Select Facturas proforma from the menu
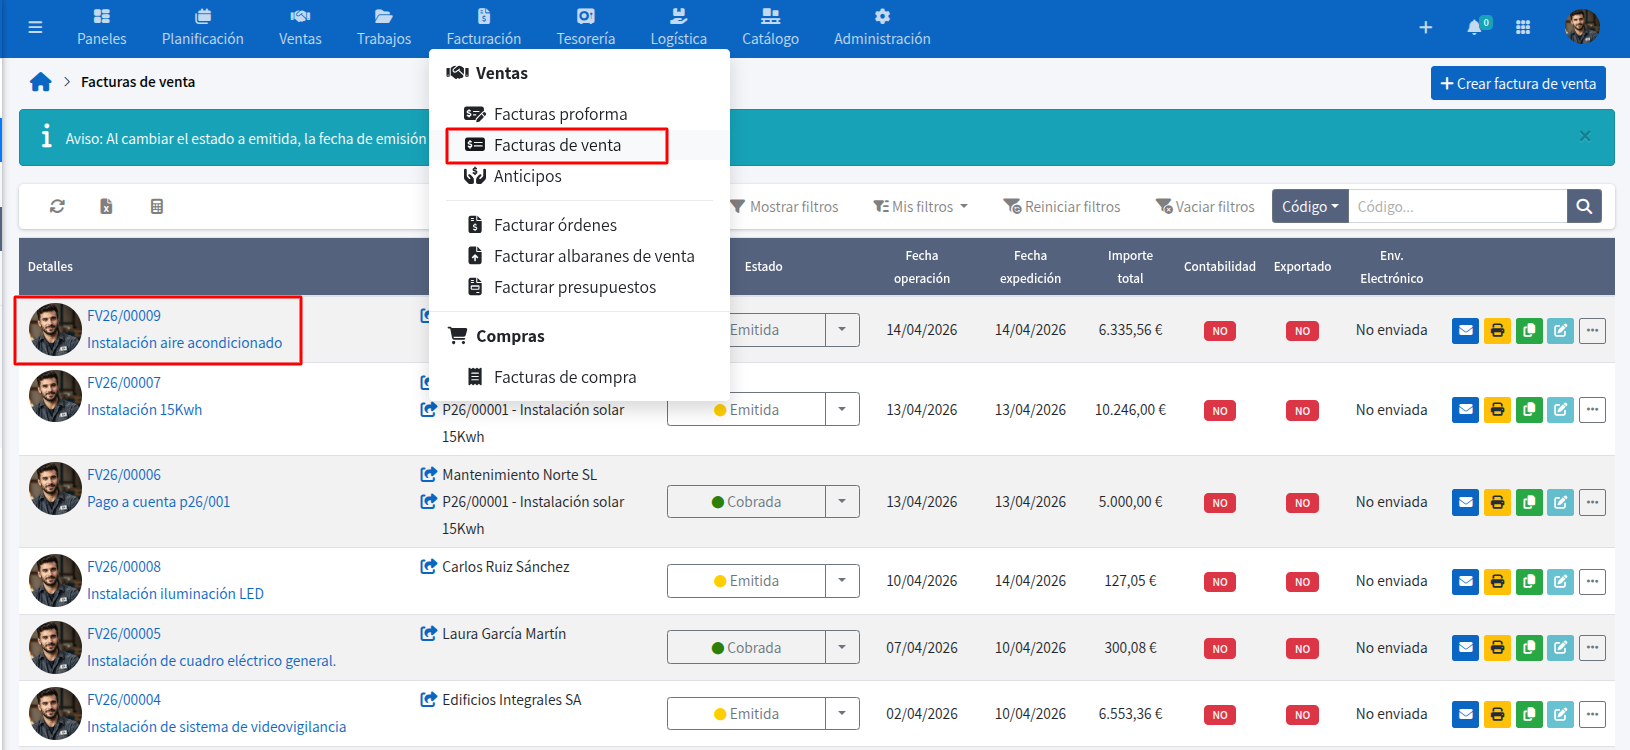Viewport: 1630px width, 750px height. (x=560, y=114)
